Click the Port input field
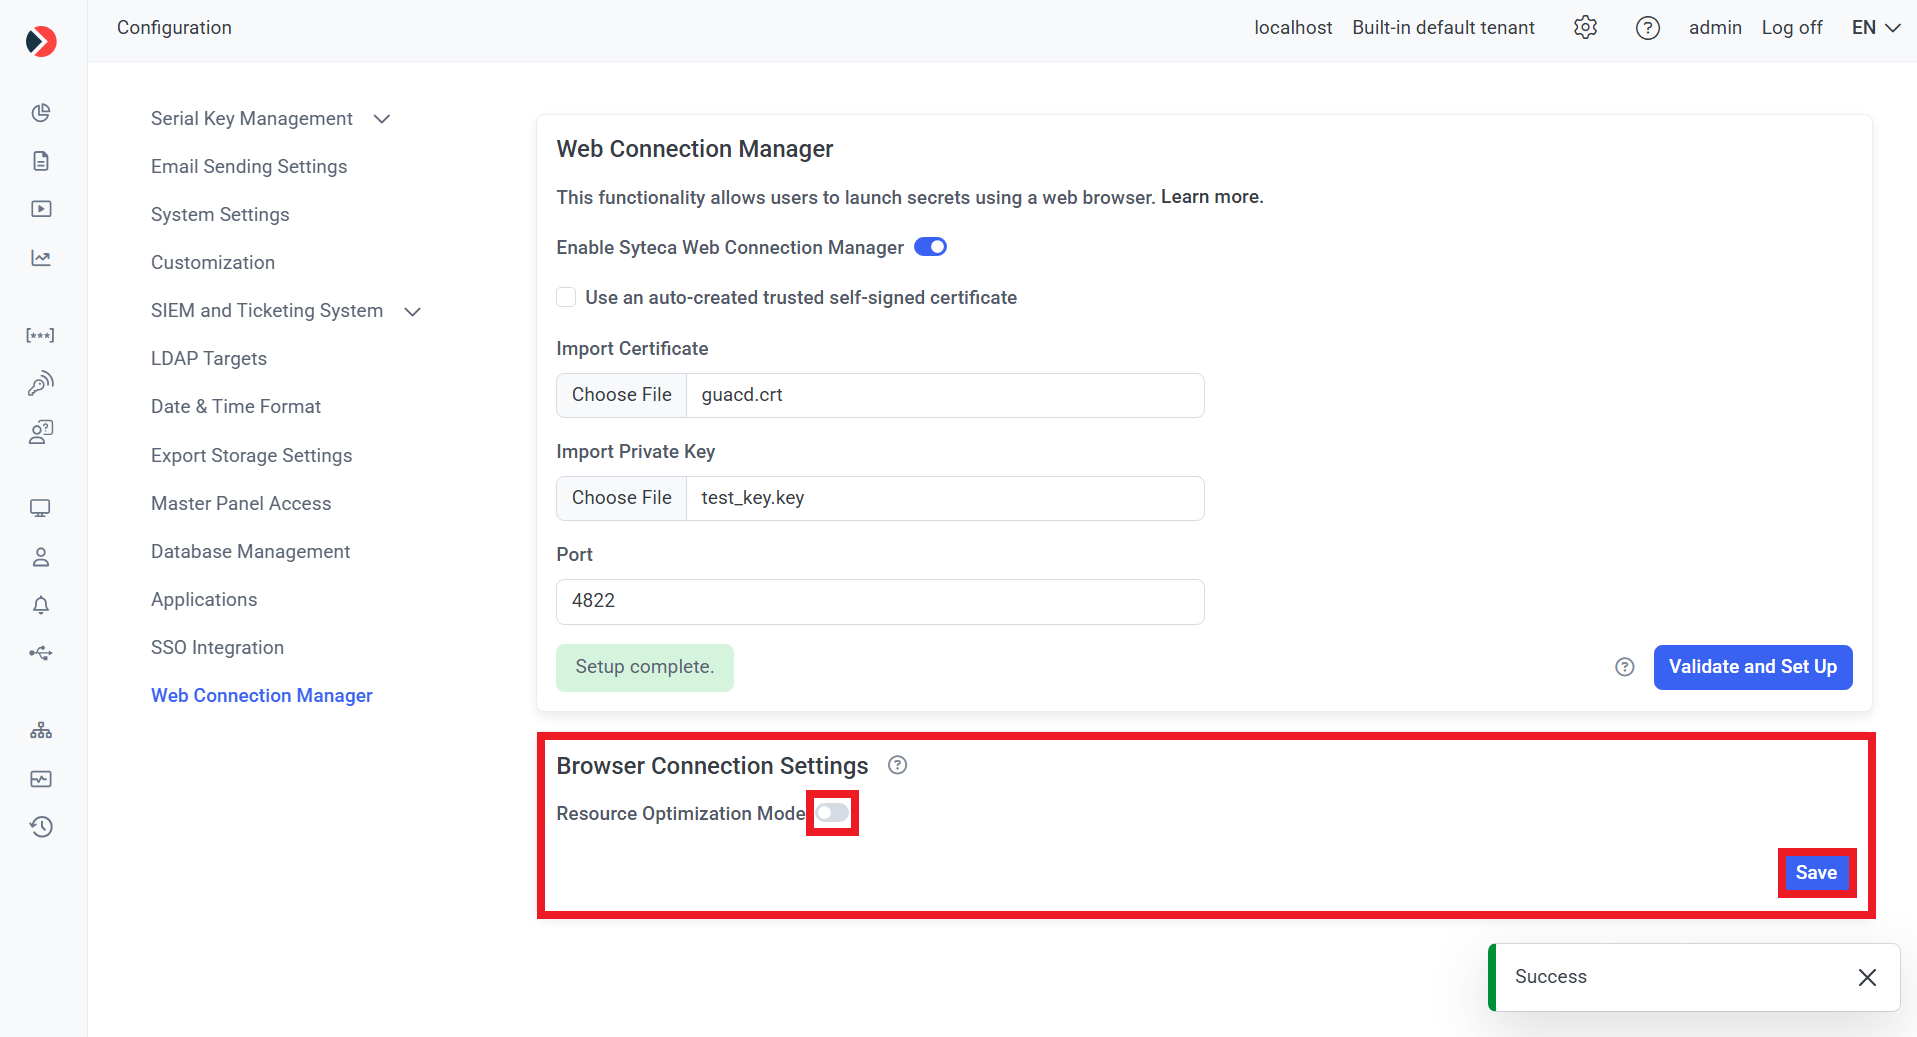This screenshot has width=1917, height=1037. (x=880, y=601)
